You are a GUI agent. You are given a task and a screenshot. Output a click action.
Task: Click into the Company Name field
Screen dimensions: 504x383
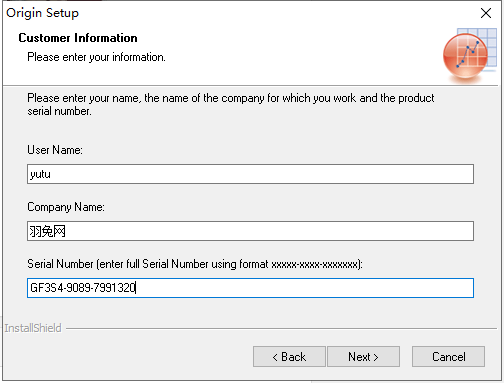click(250, 231)
